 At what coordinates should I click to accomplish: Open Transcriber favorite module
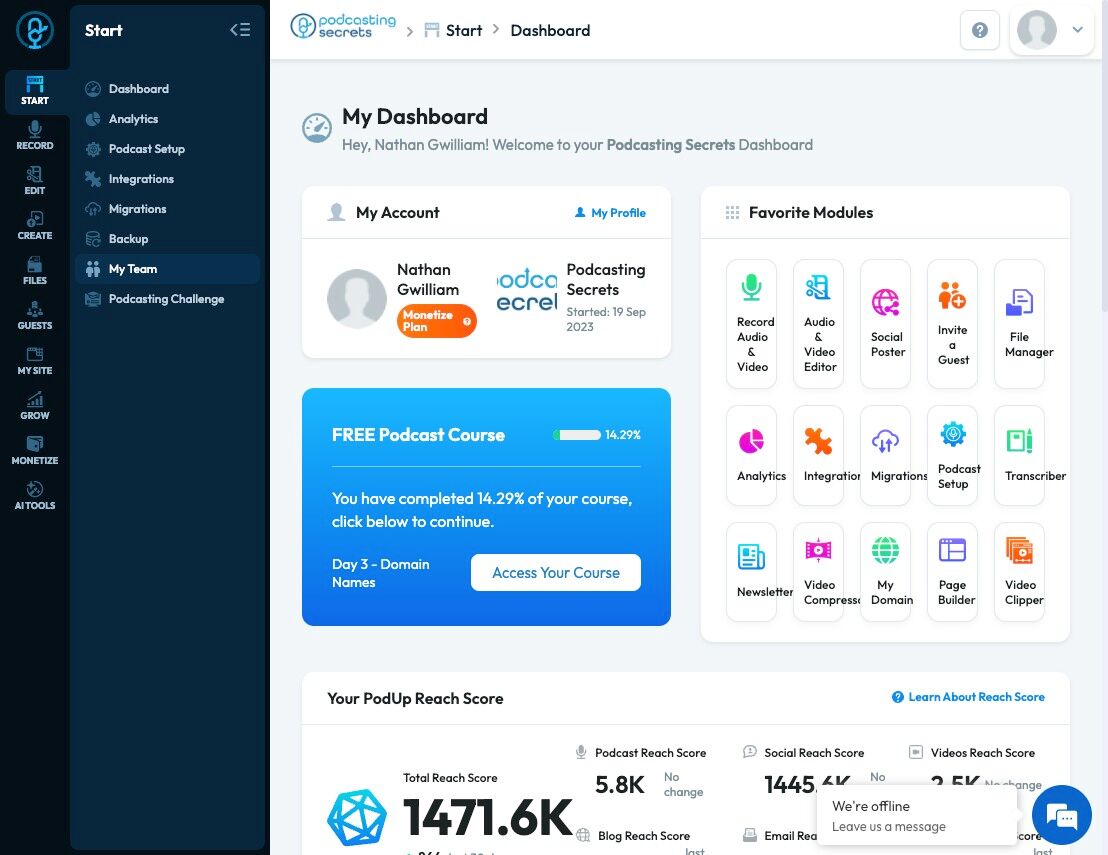point(1020,455)
